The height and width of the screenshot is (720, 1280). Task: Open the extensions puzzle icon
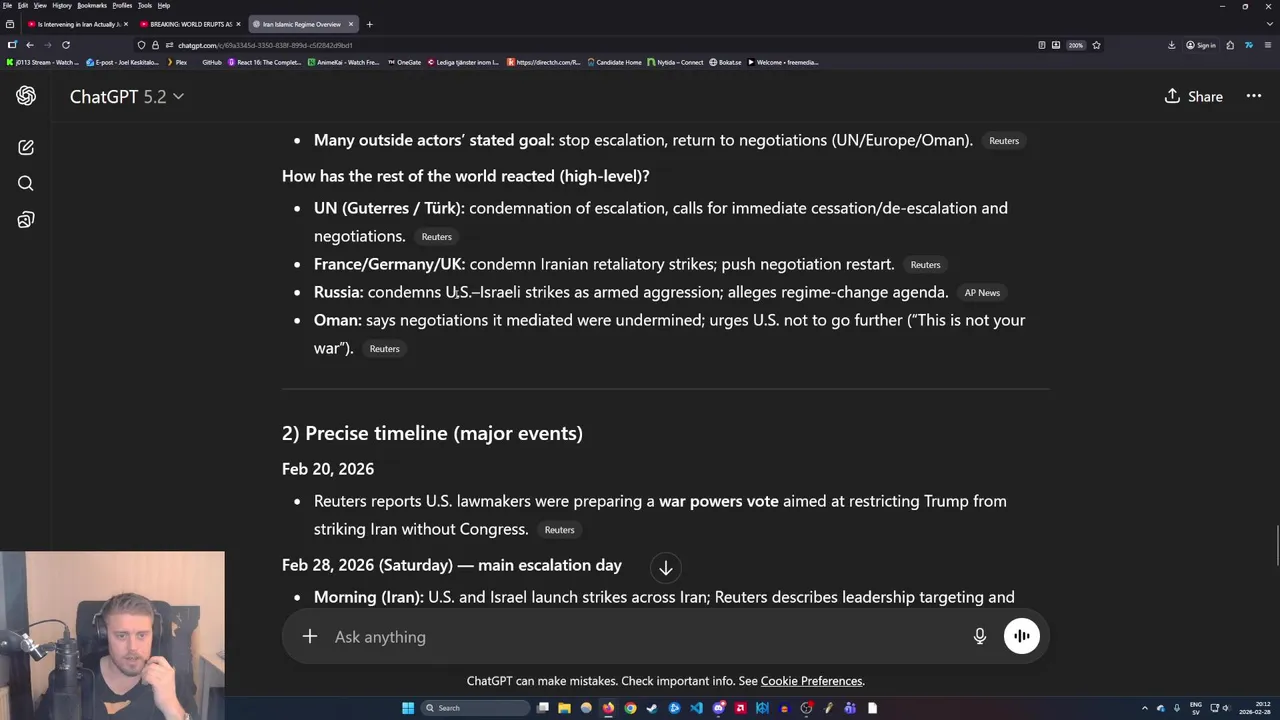[1230, 45]
